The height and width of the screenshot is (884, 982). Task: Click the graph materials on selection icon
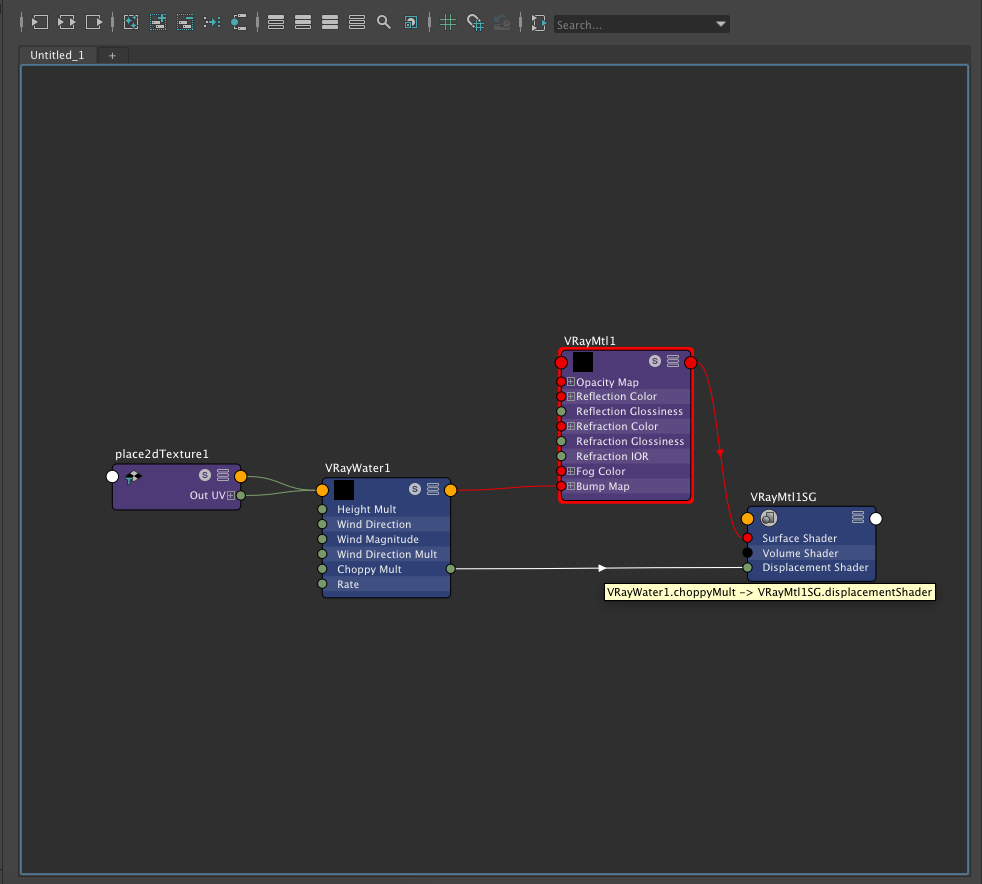tap(239, 23)
